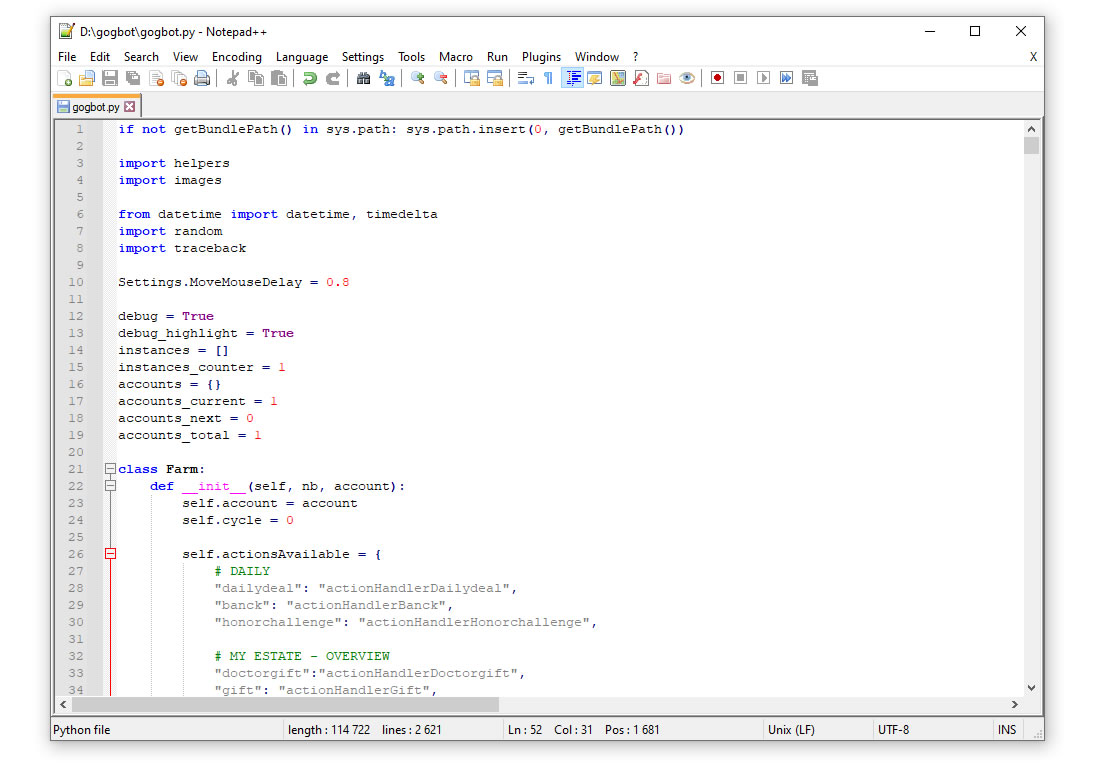Open the Plugins menu

[541, 57]
